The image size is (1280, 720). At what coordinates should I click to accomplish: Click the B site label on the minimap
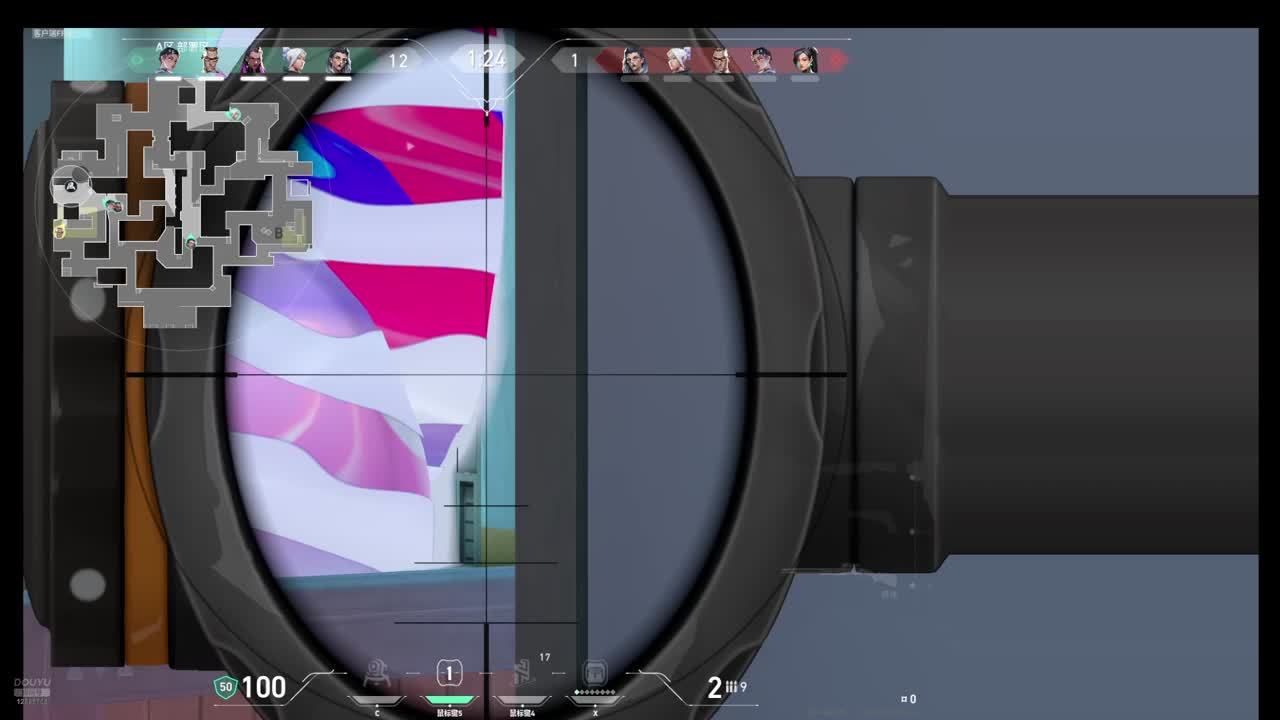pyautogui.click(x=279, y=233)
